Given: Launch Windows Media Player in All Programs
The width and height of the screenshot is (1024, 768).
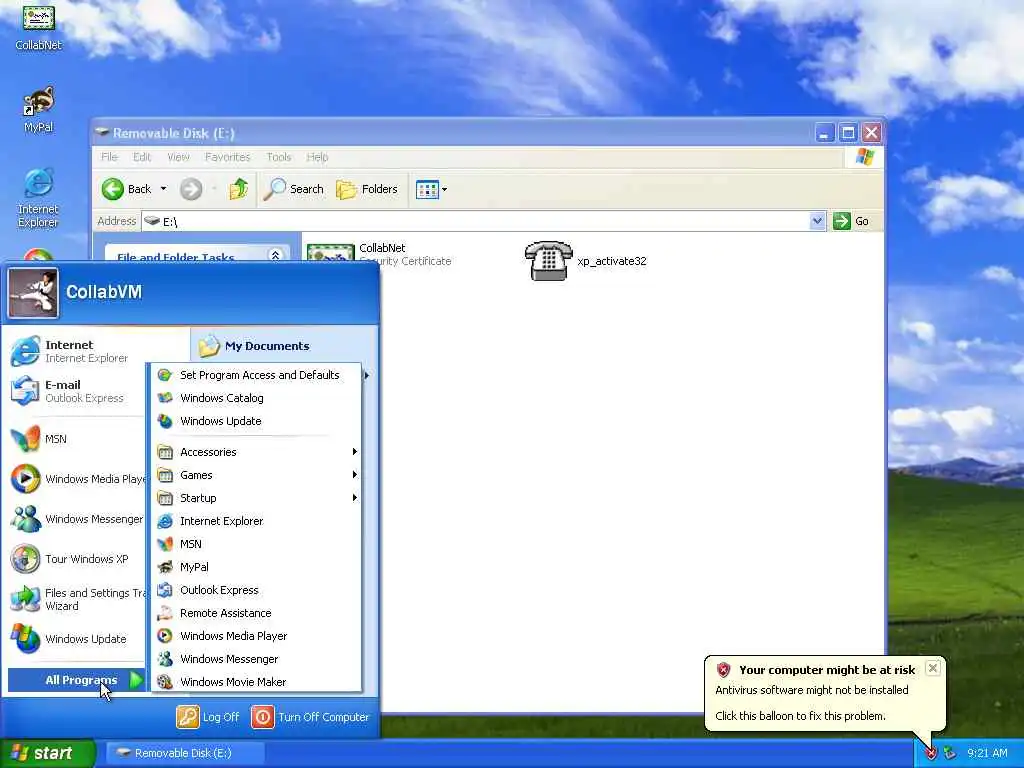Looking at the screenshot, I should (256, 636).
